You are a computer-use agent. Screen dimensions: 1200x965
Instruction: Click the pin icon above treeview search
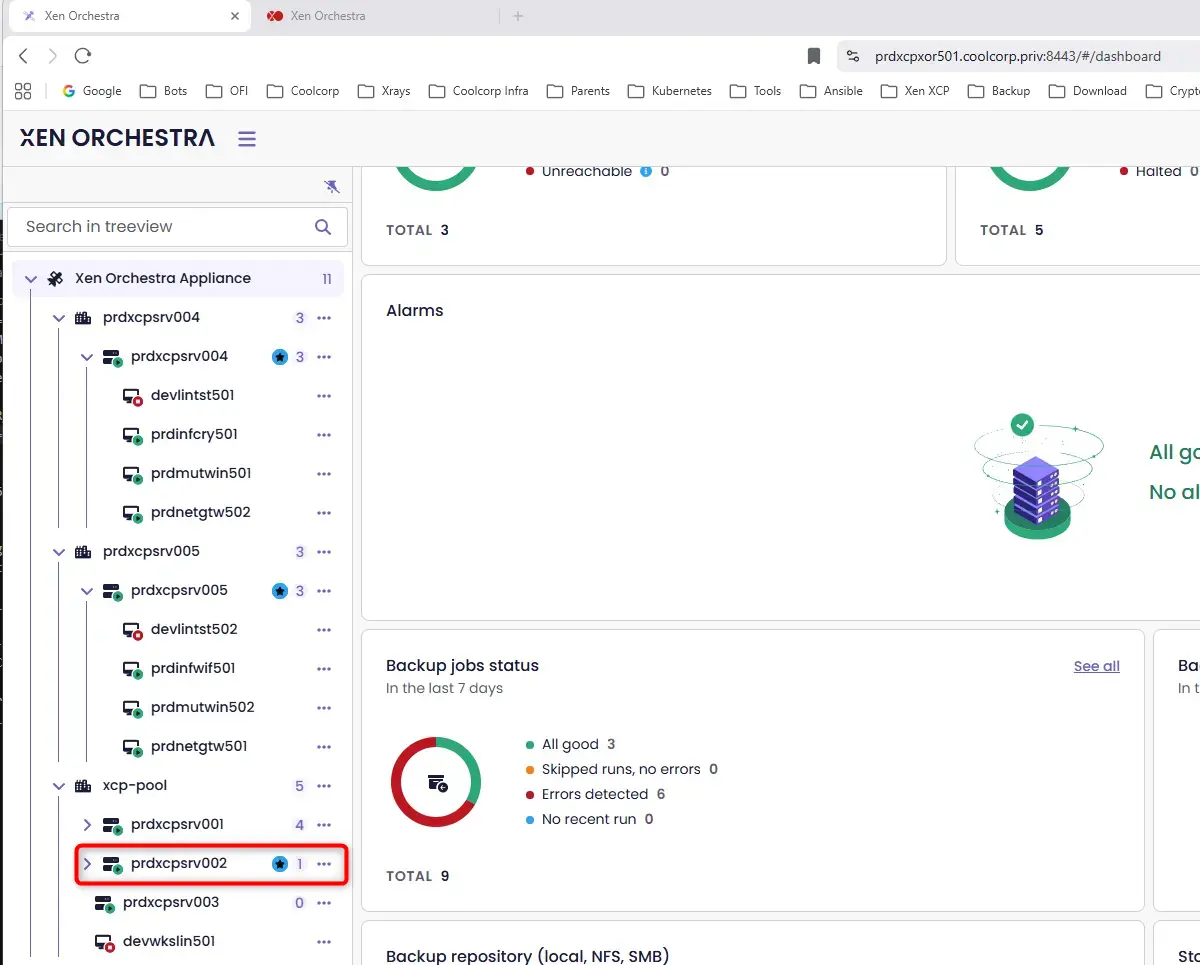point(332,186)
